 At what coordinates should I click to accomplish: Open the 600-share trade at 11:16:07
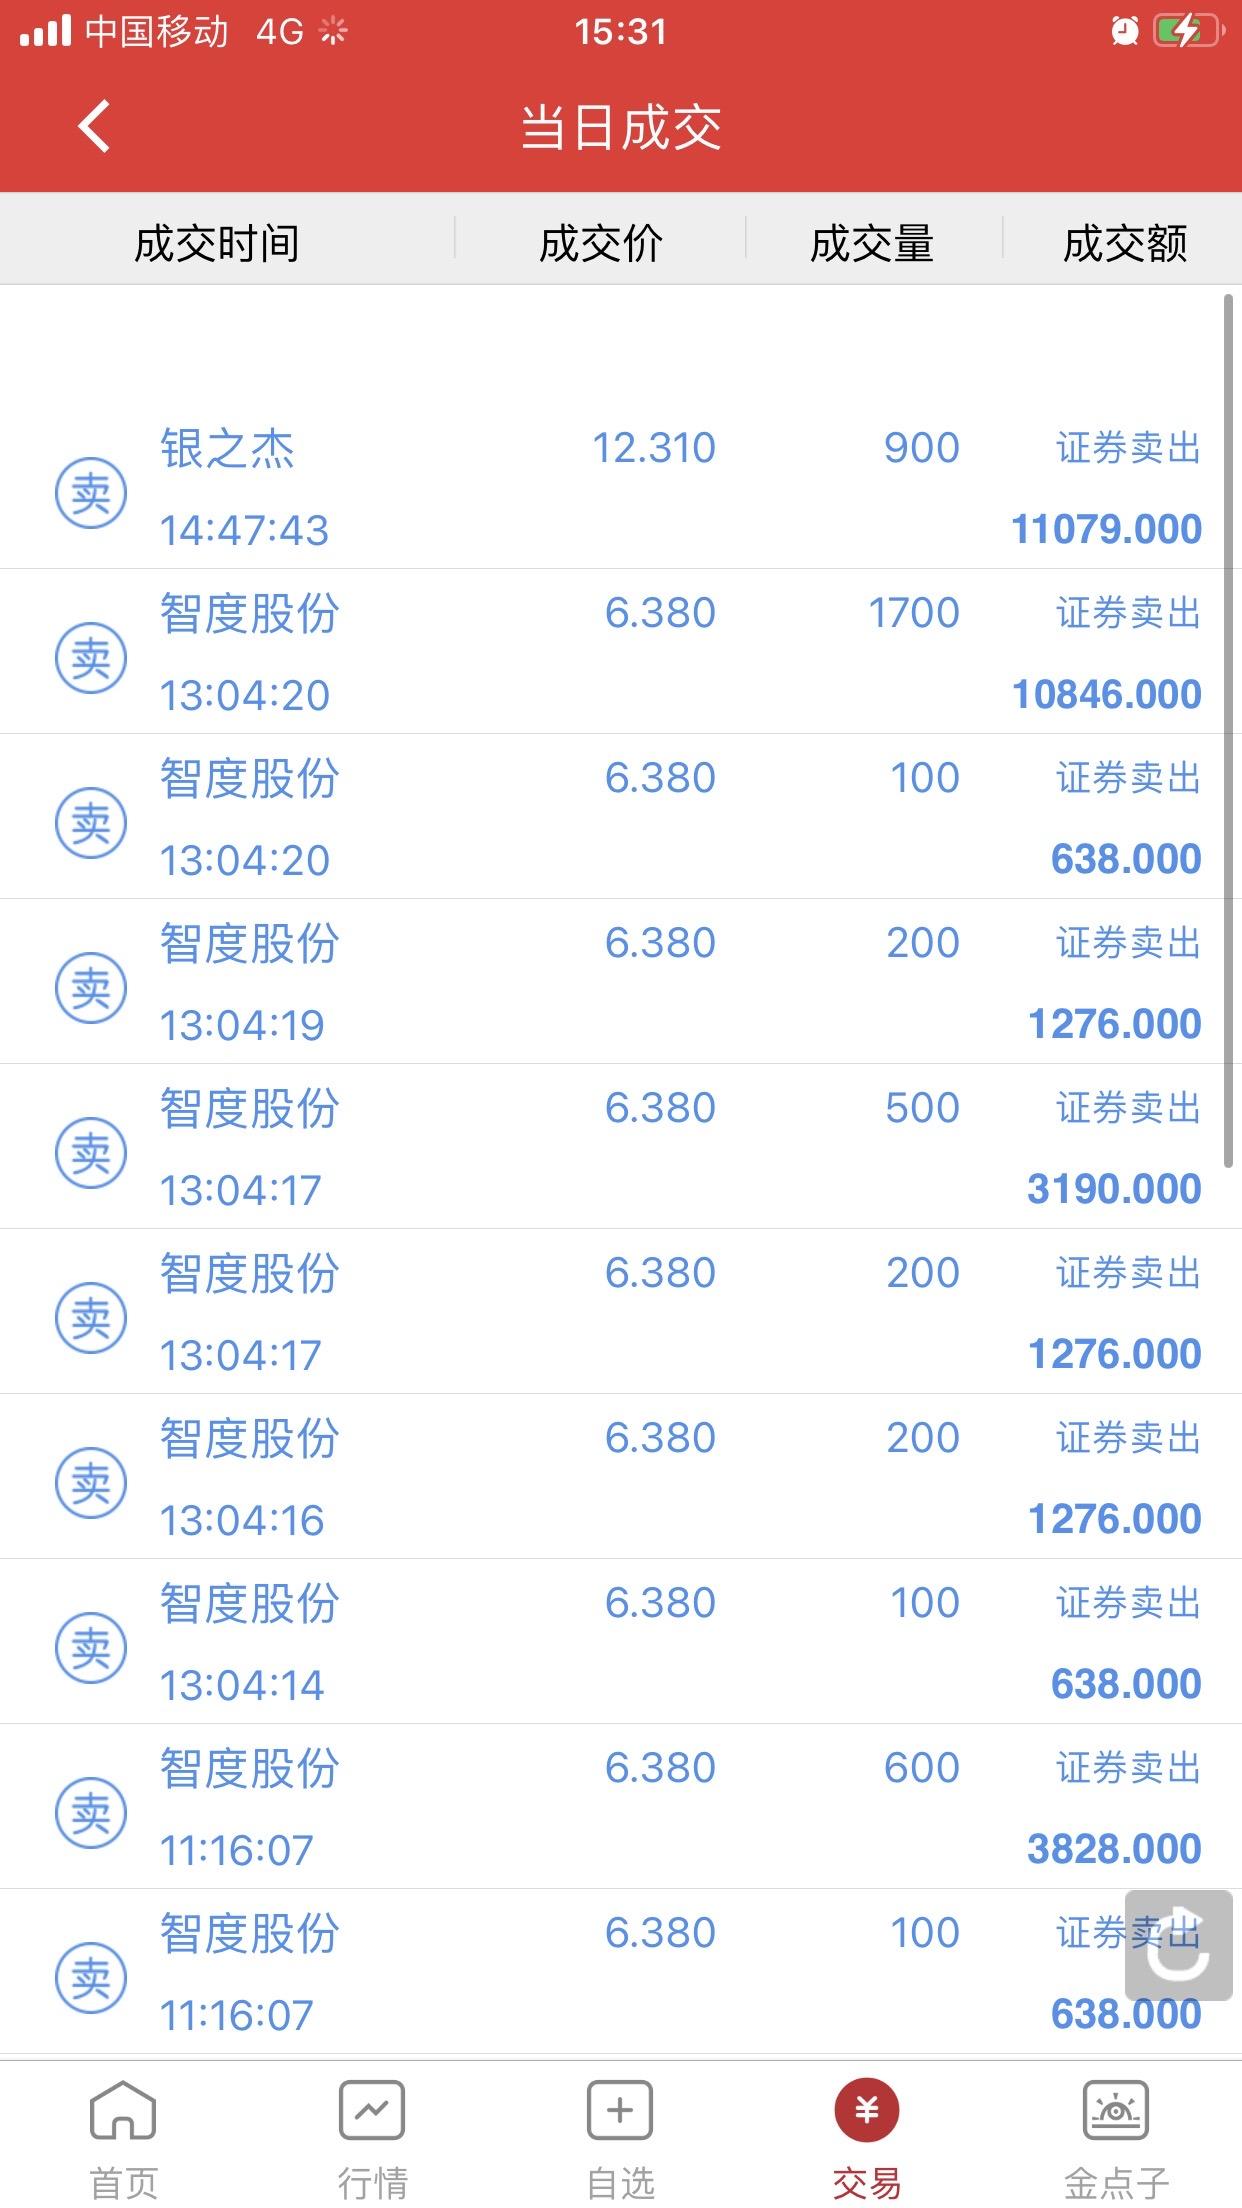620,1807
